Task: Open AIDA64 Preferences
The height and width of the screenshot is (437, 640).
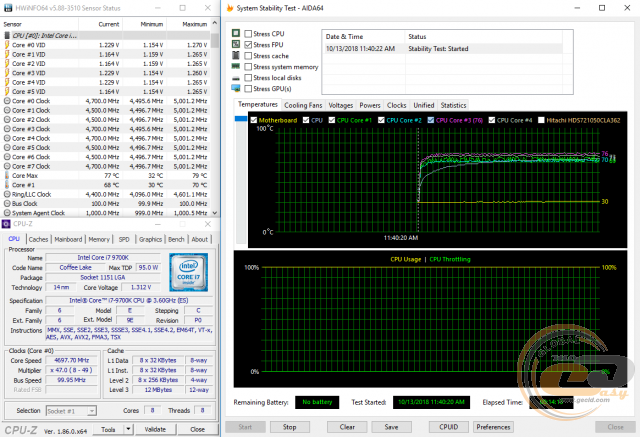Action: pos(493,427)
